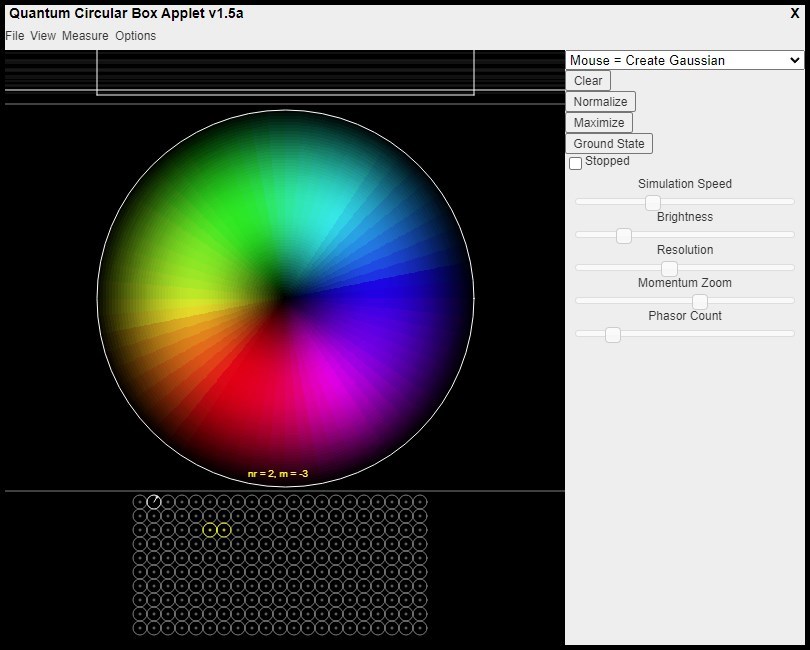The image size is (810, 650).
Task: Click the first phasor circle in the bottom row
Action: click(x=140, y=628)
